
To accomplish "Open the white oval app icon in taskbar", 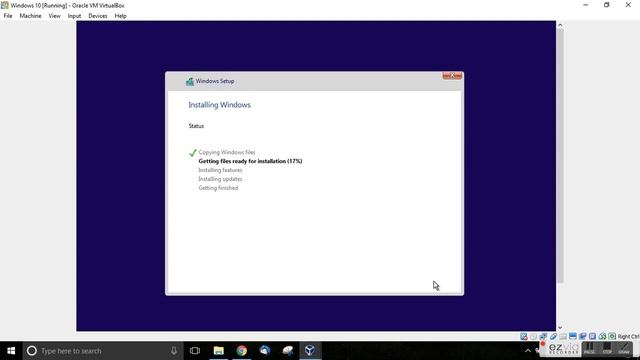I will [x=287, y=351].
